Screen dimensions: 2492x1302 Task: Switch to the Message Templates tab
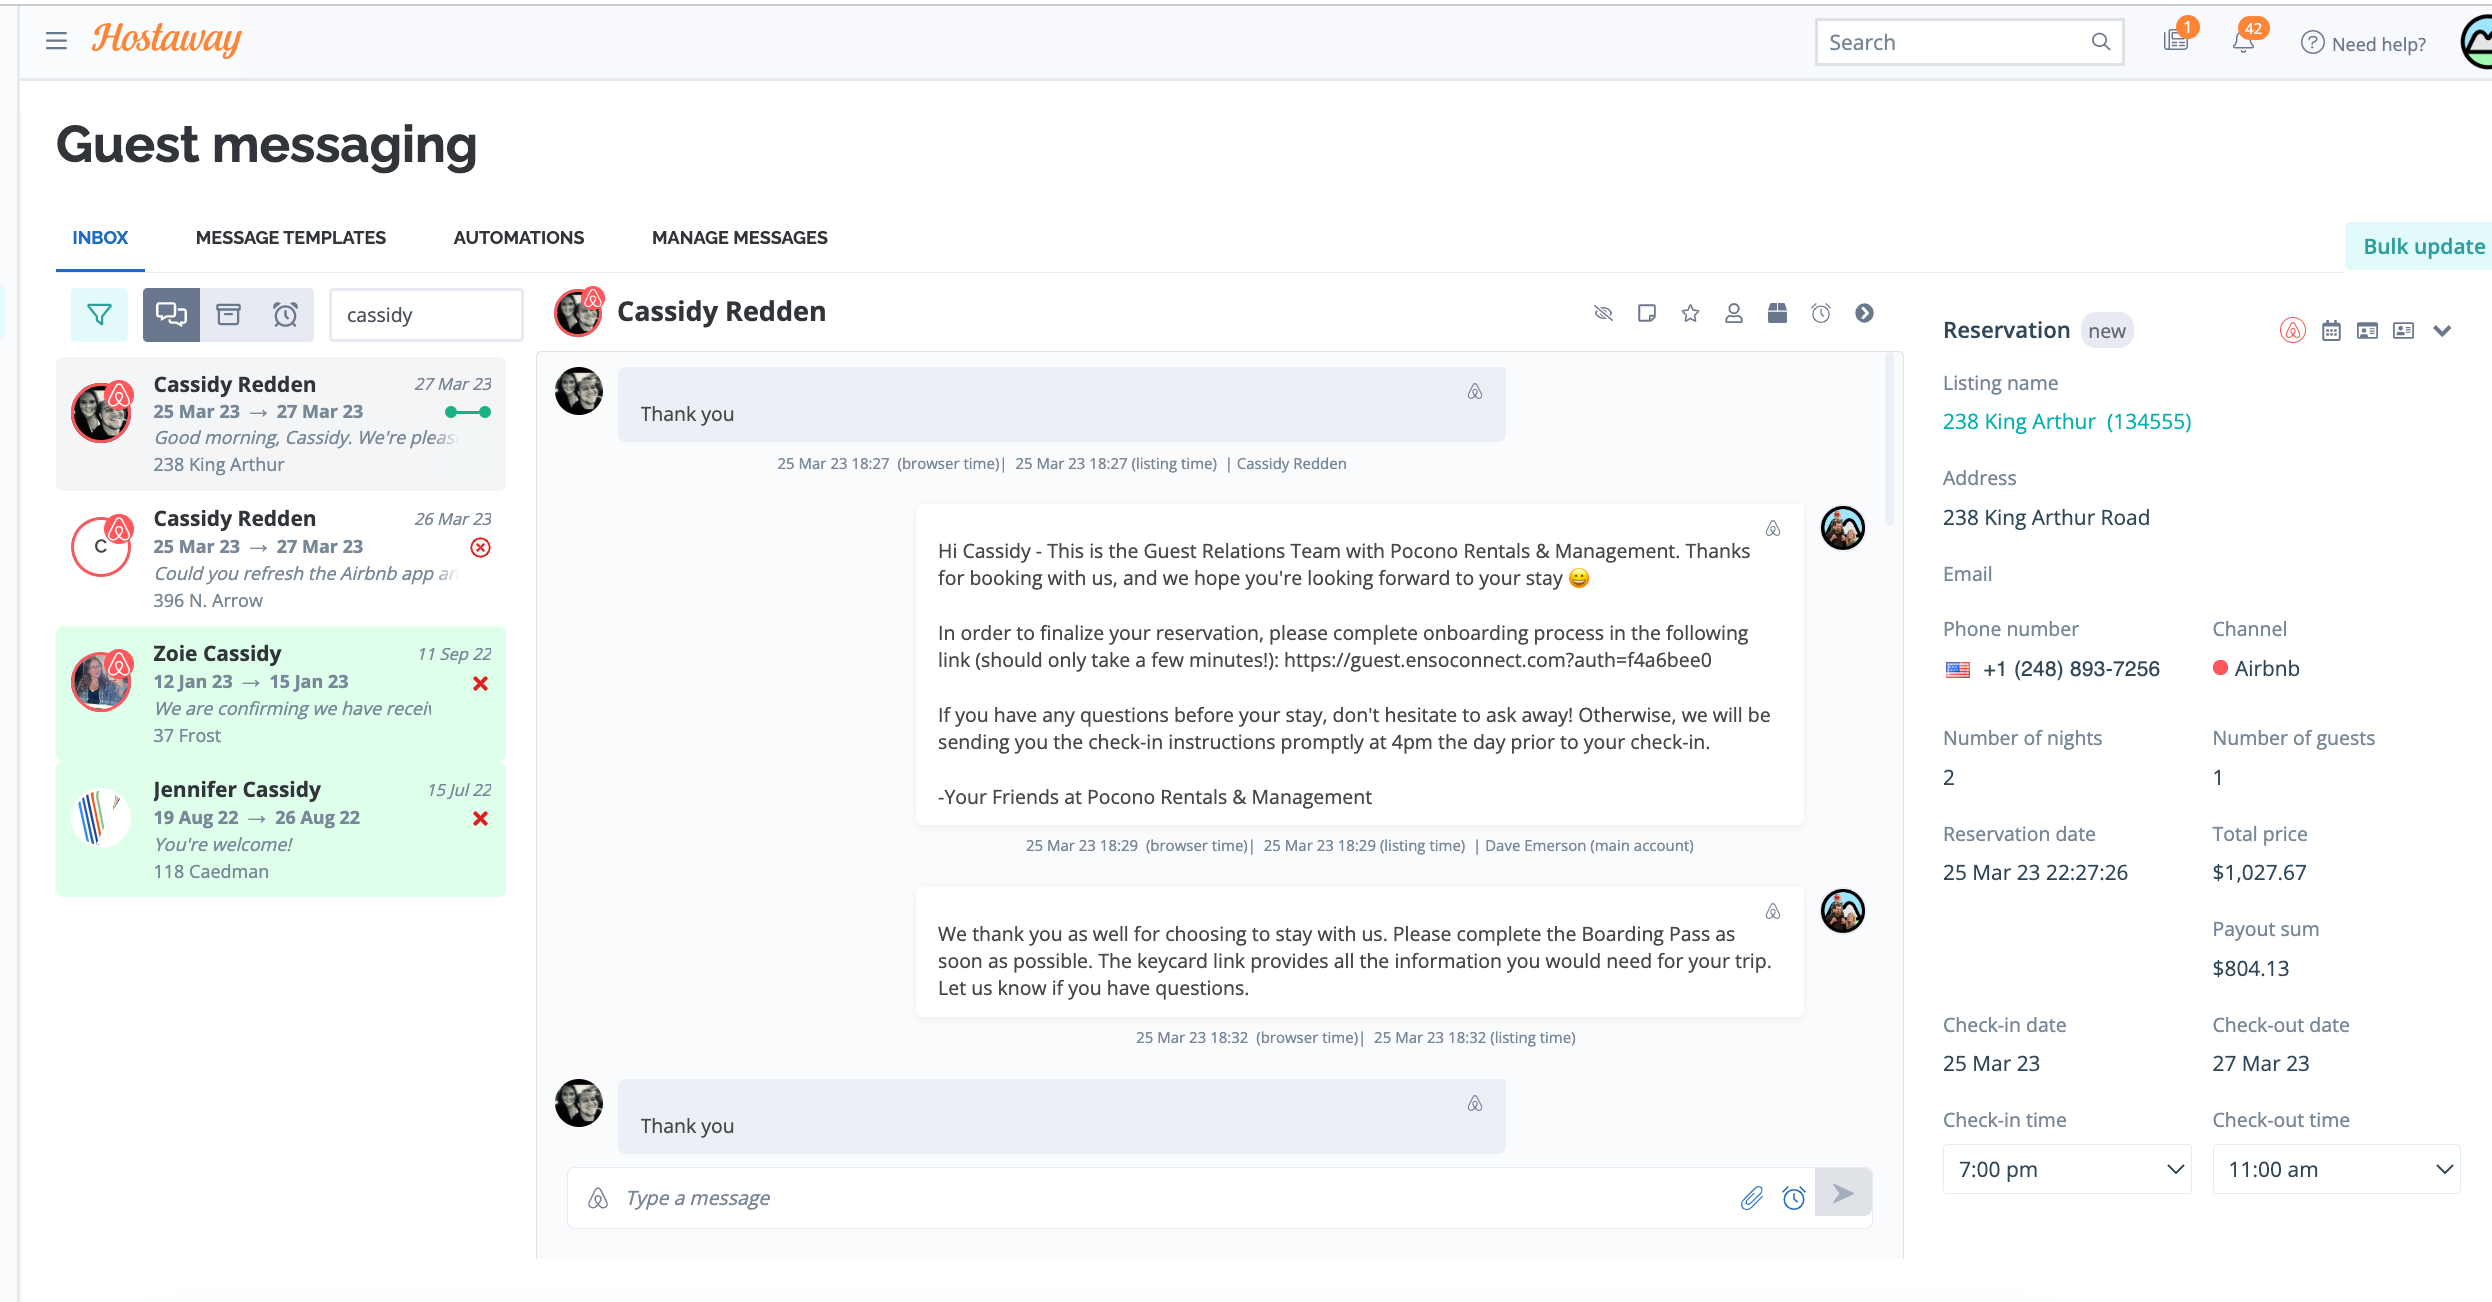tap(290, 238)
